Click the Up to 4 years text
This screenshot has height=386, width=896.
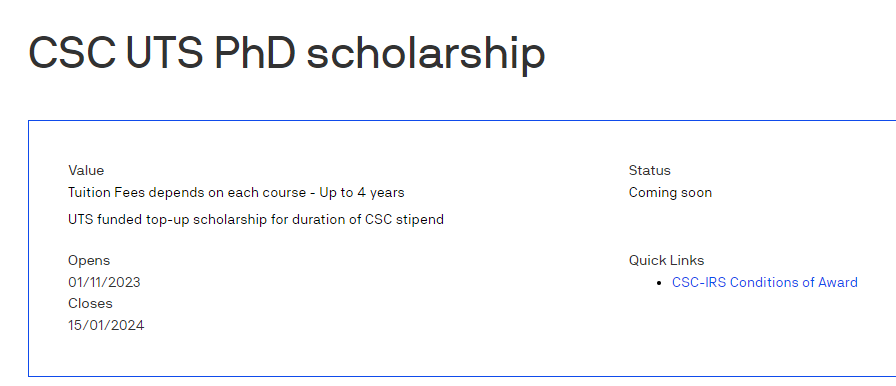pyautogui.click(x=362, y=192)
